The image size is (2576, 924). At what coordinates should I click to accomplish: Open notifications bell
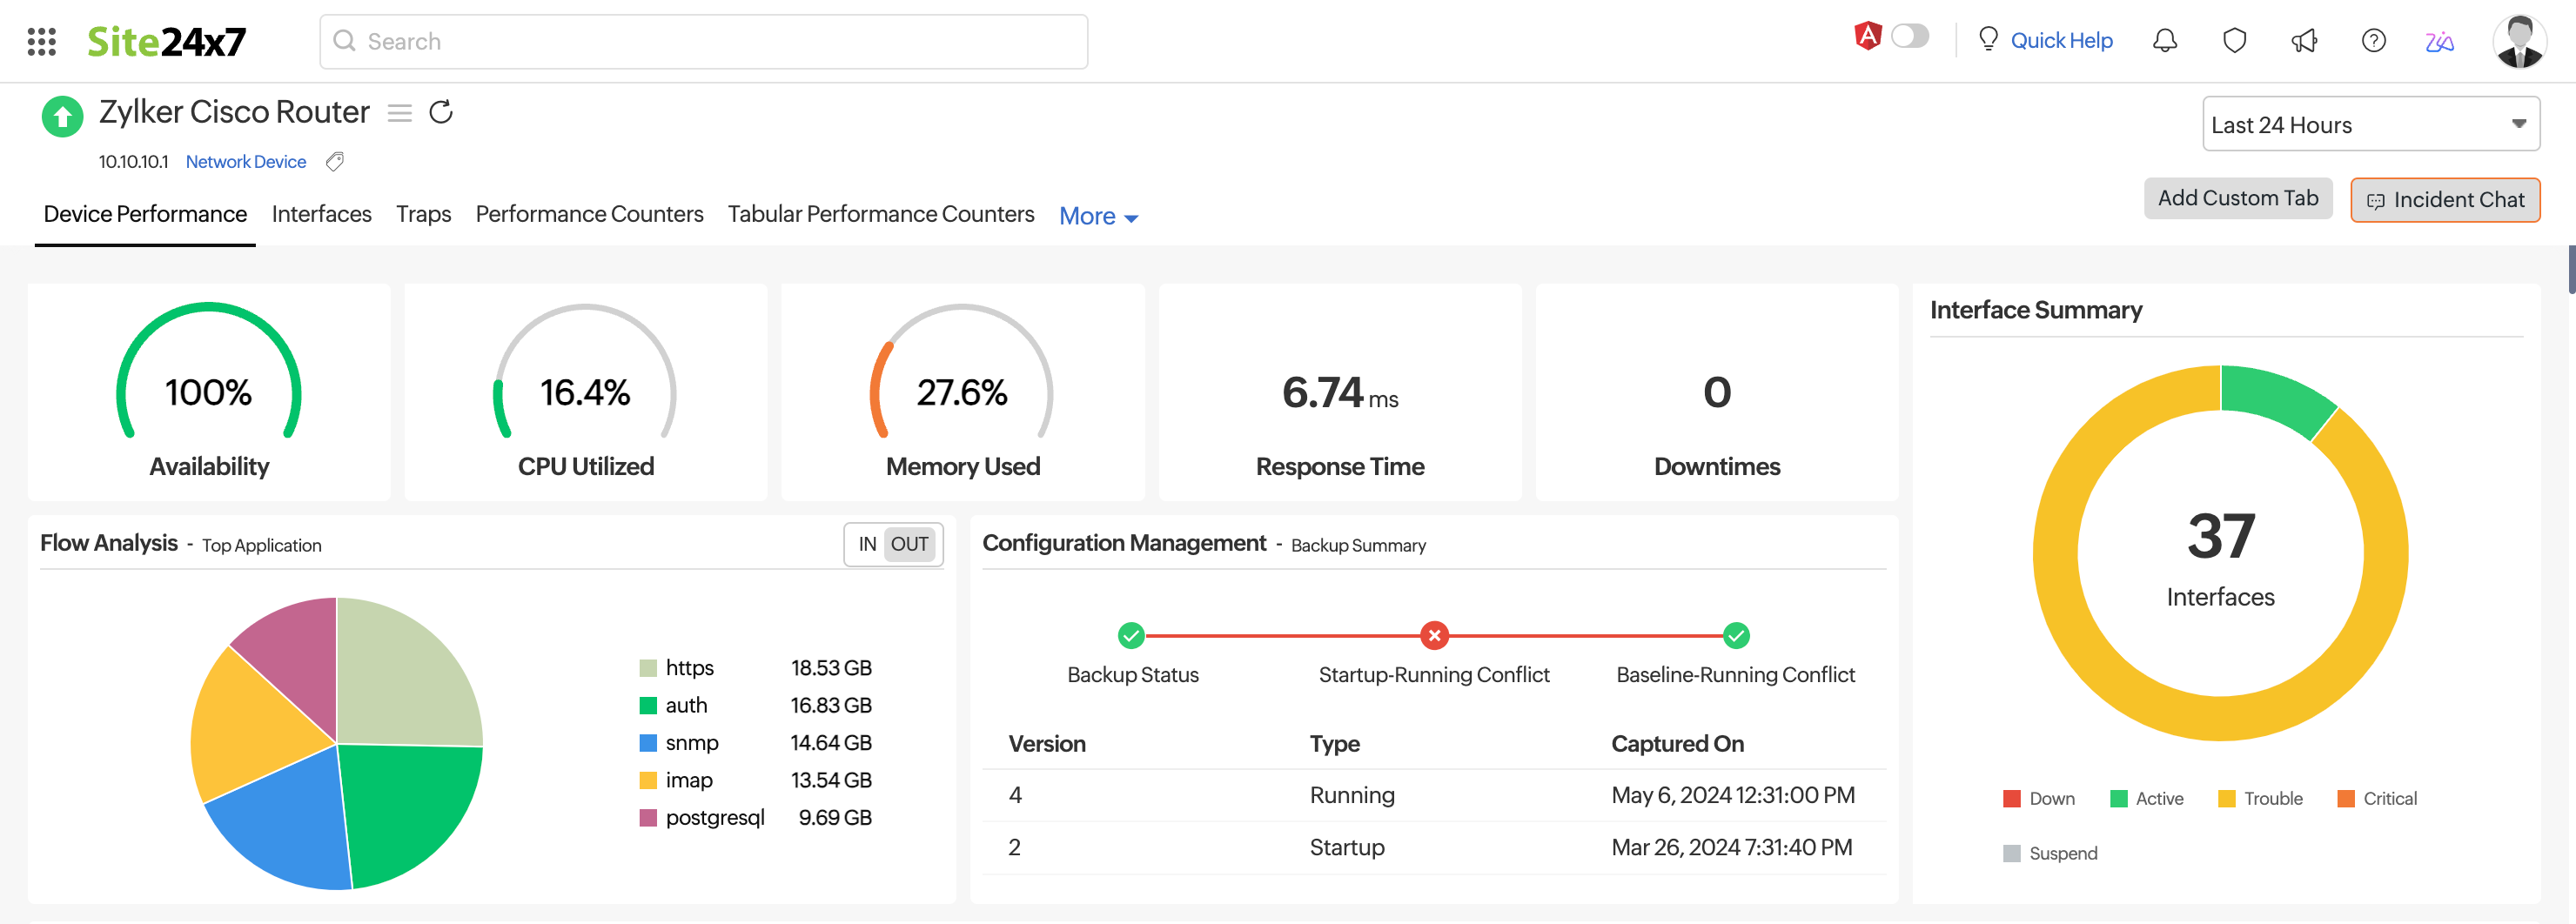[x=2165, y=41]
